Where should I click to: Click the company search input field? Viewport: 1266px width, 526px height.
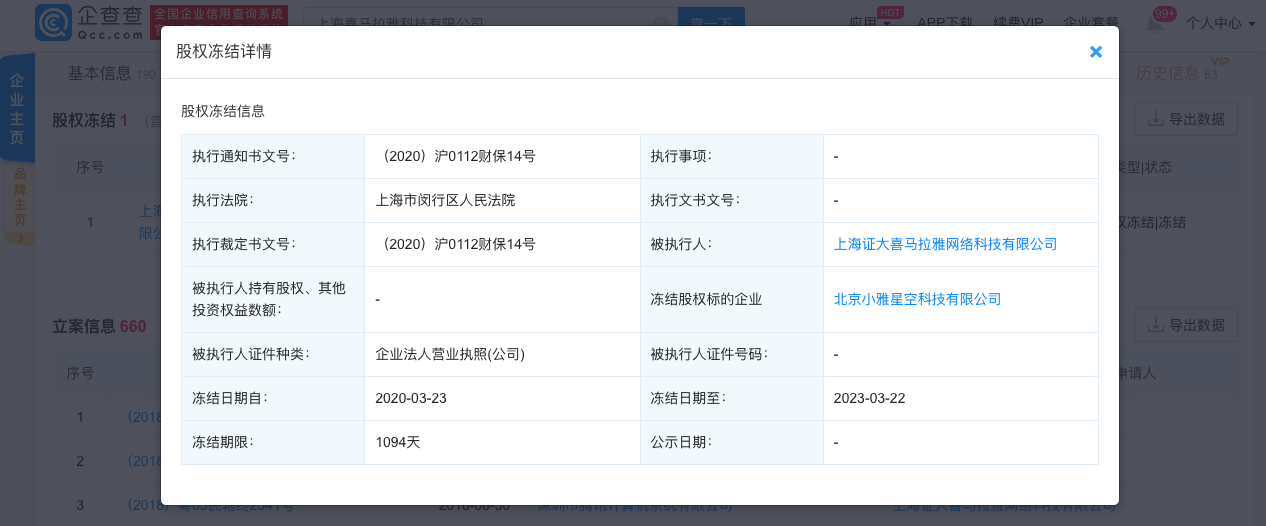pos(488,22)
